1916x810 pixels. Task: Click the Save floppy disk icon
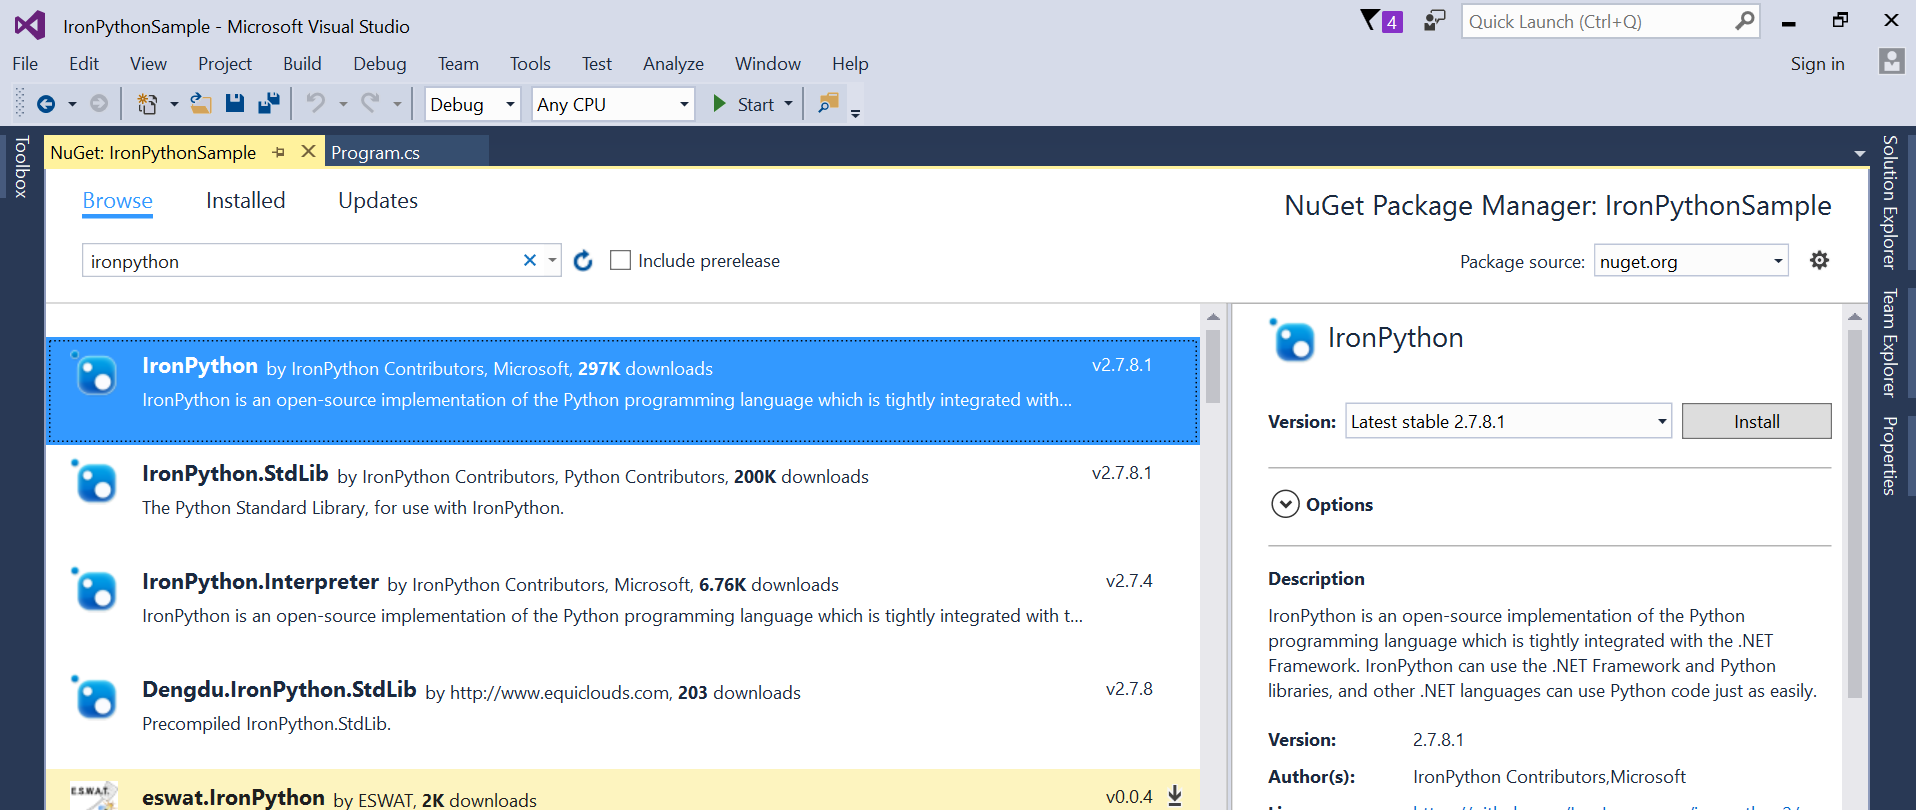click(235, 103)
